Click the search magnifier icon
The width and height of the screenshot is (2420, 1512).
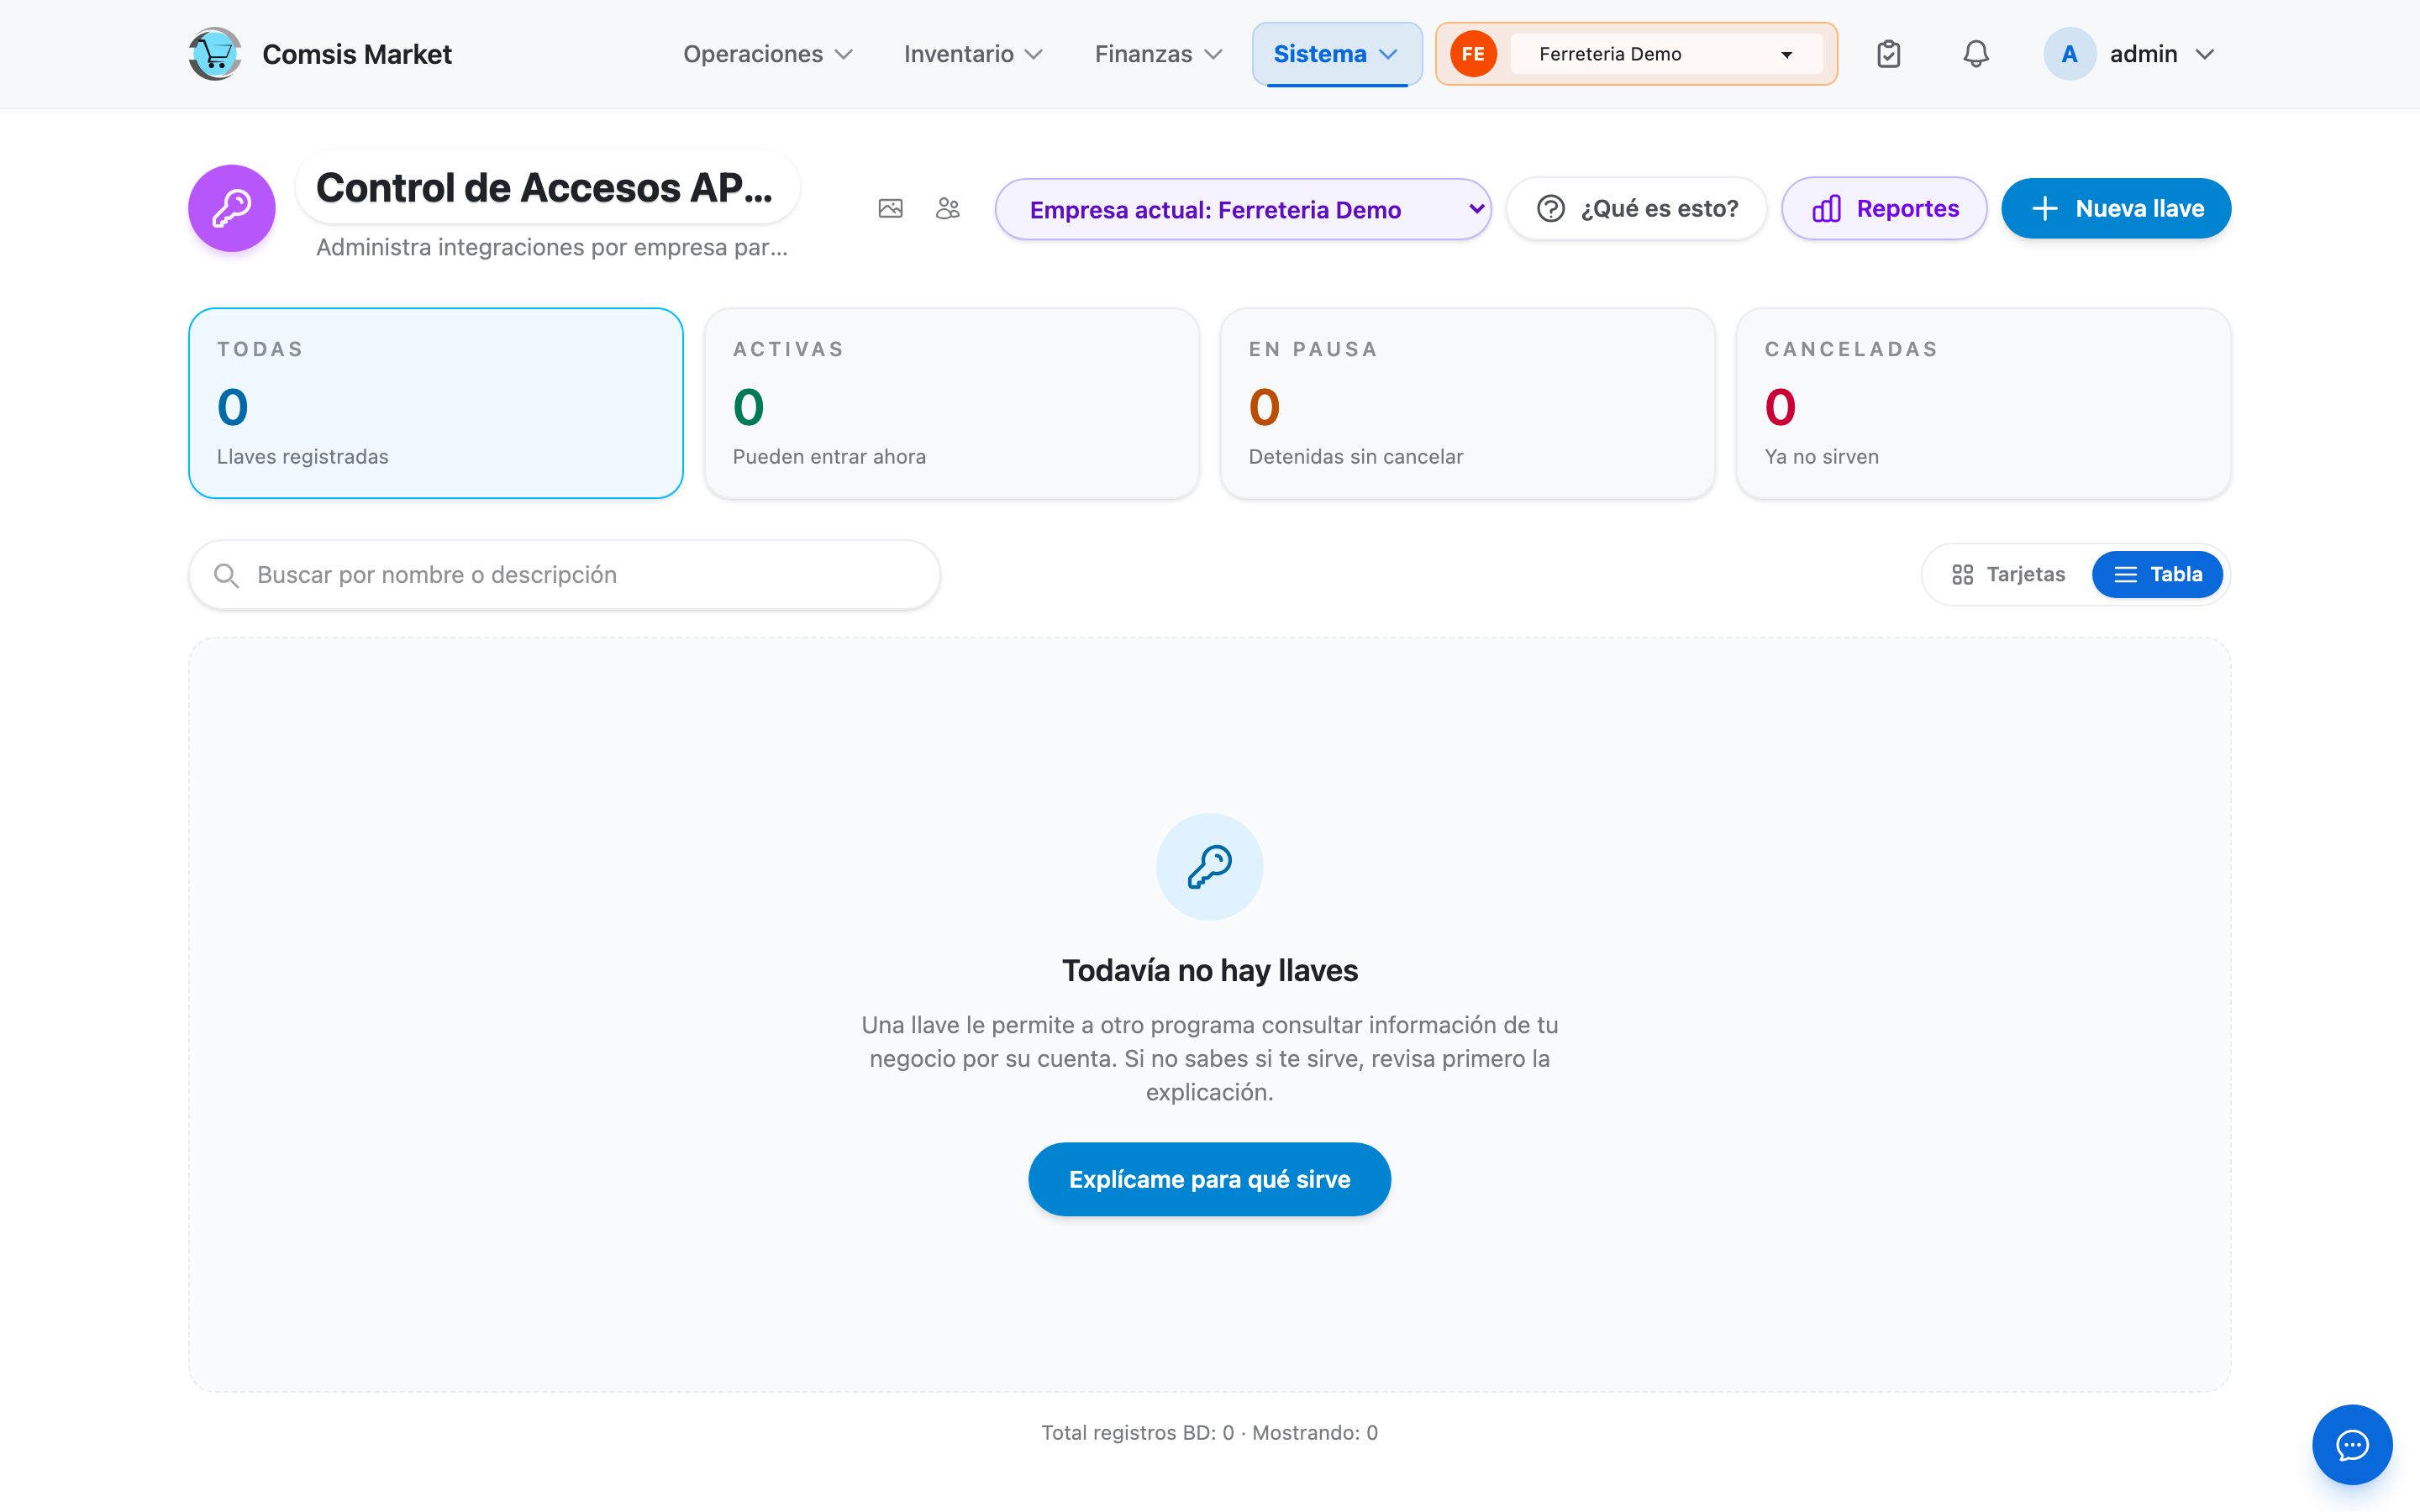pyautogui.click(x=227, y=575)
